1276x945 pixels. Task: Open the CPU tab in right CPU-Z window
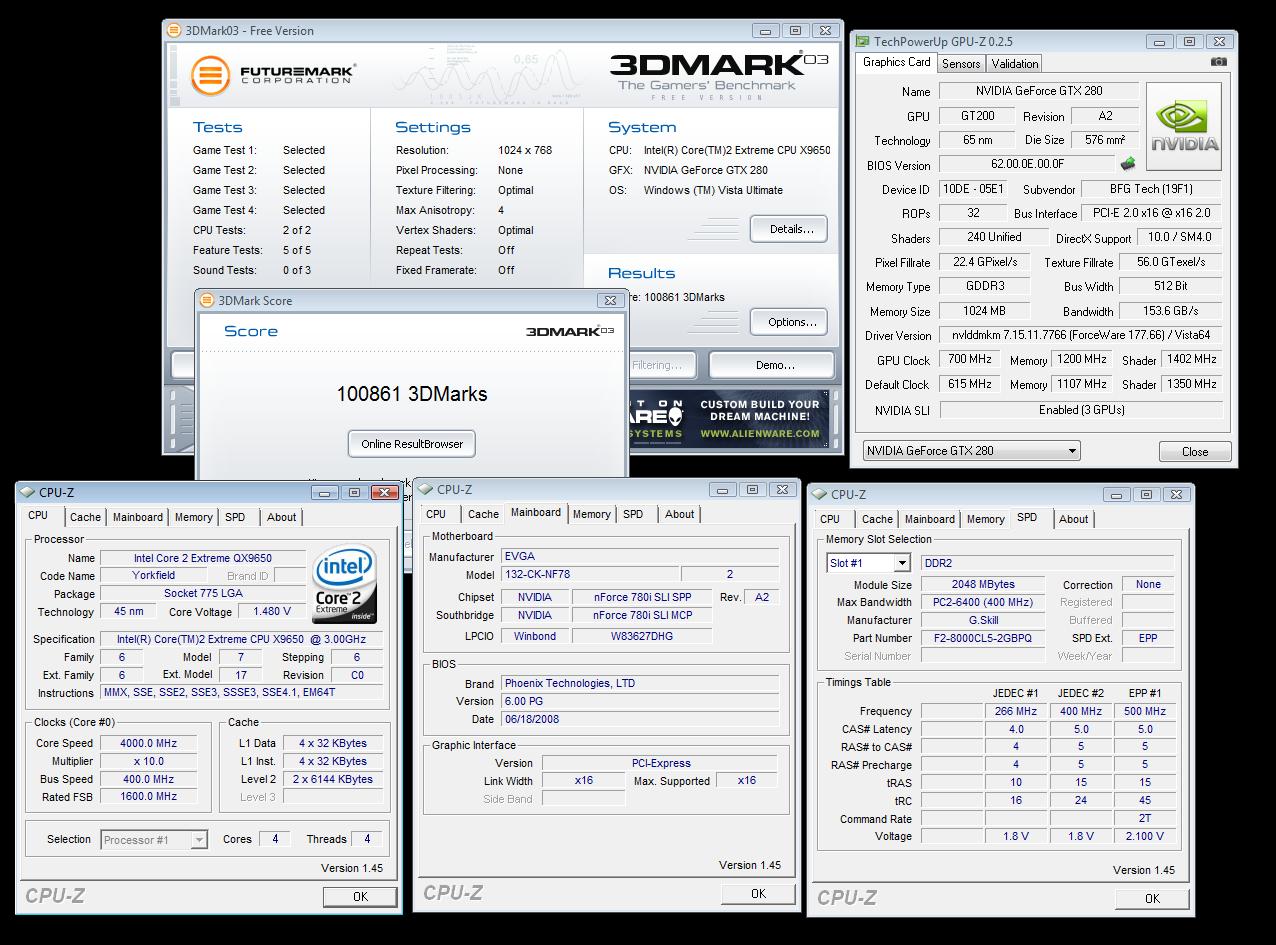pos(830,519)
